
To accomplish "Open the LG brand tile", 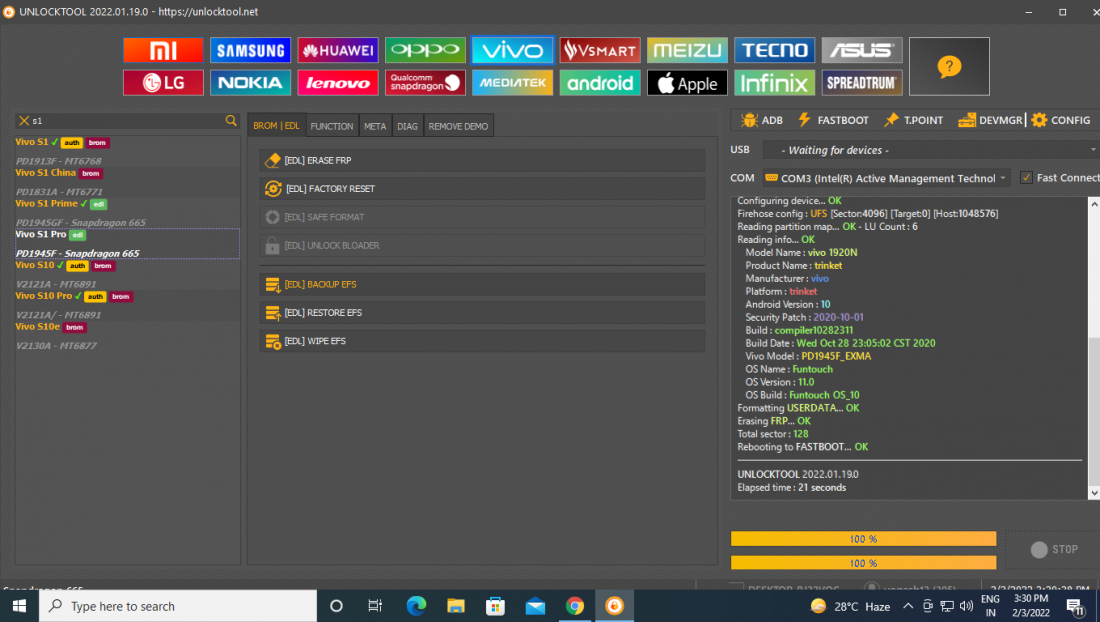I will click(x=163, y=83).
